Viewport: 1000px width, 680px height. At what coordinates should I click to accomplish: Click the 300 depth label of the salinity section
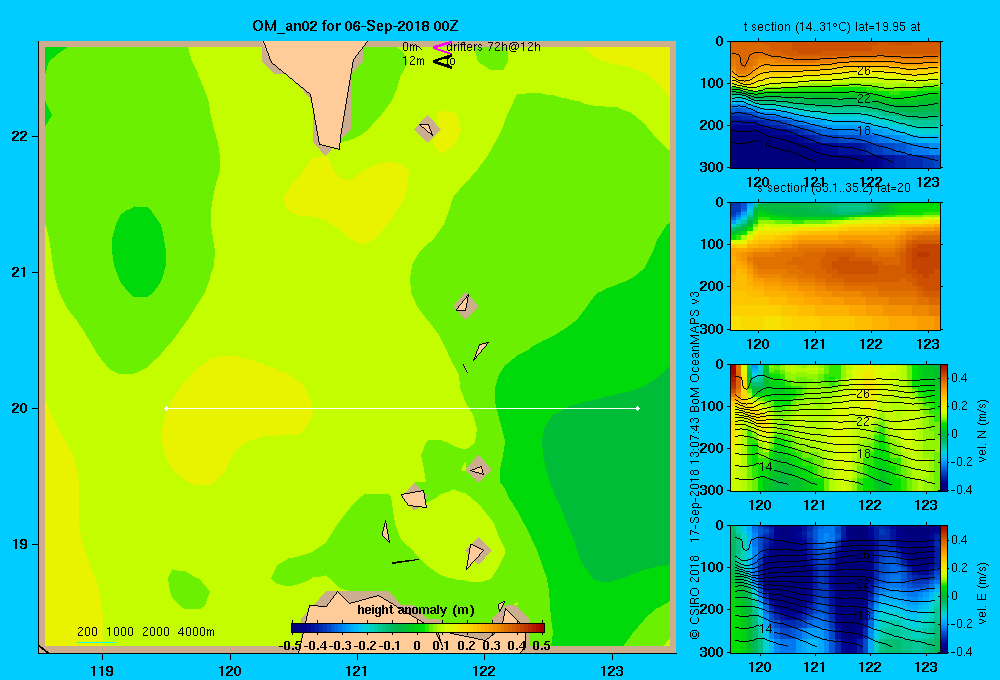(711, 329)
